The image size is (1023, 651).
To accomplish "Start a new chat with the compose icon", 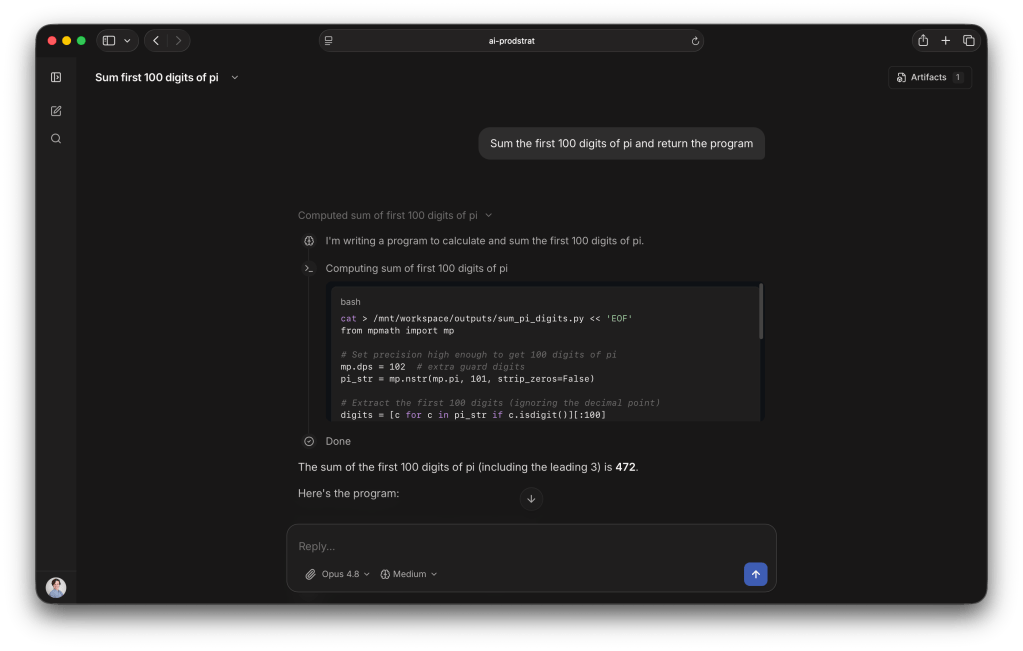I will pos(56,111).
